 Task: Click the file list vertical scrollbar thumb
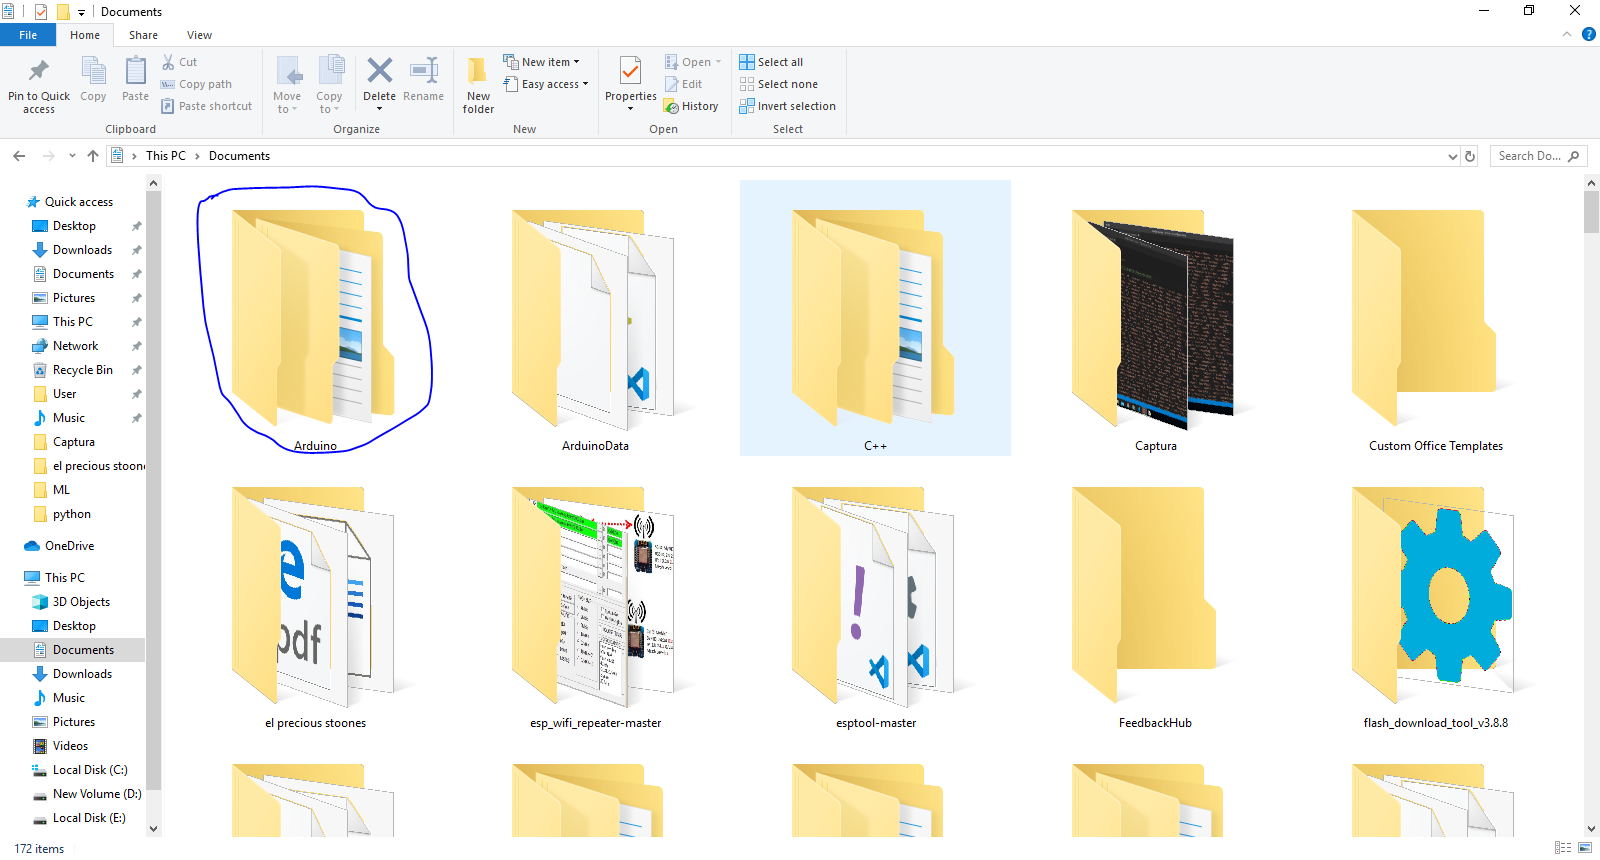(1591, 212)
